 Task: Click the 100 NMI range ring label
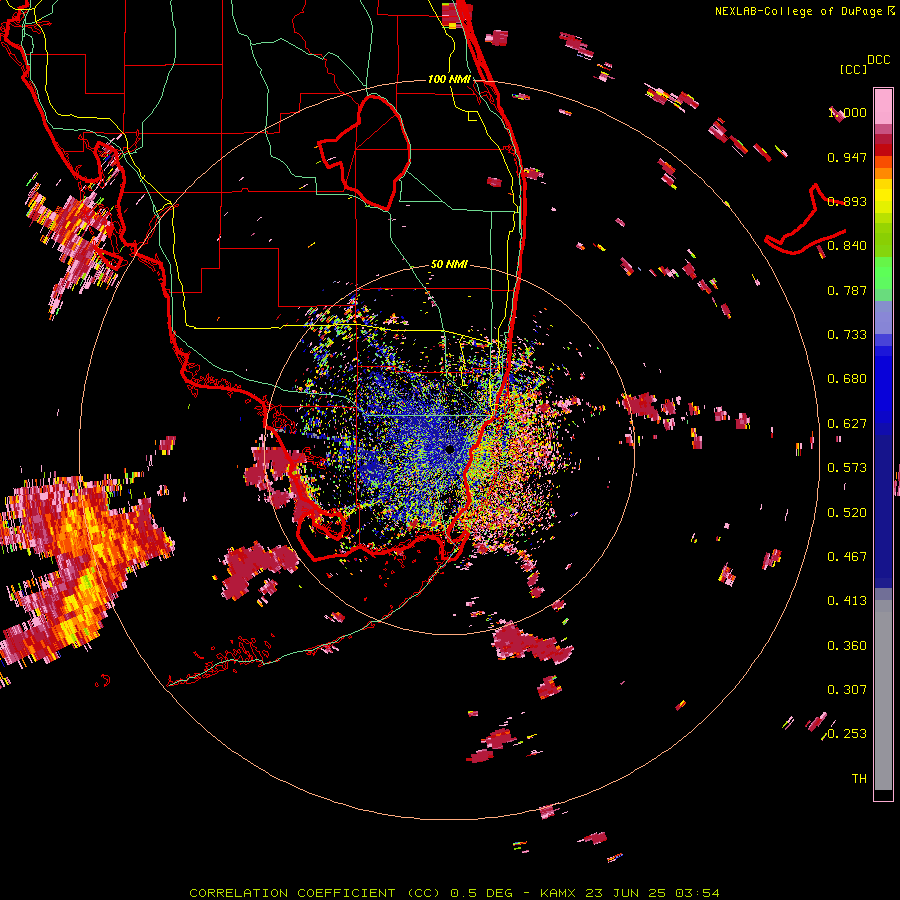449,79
